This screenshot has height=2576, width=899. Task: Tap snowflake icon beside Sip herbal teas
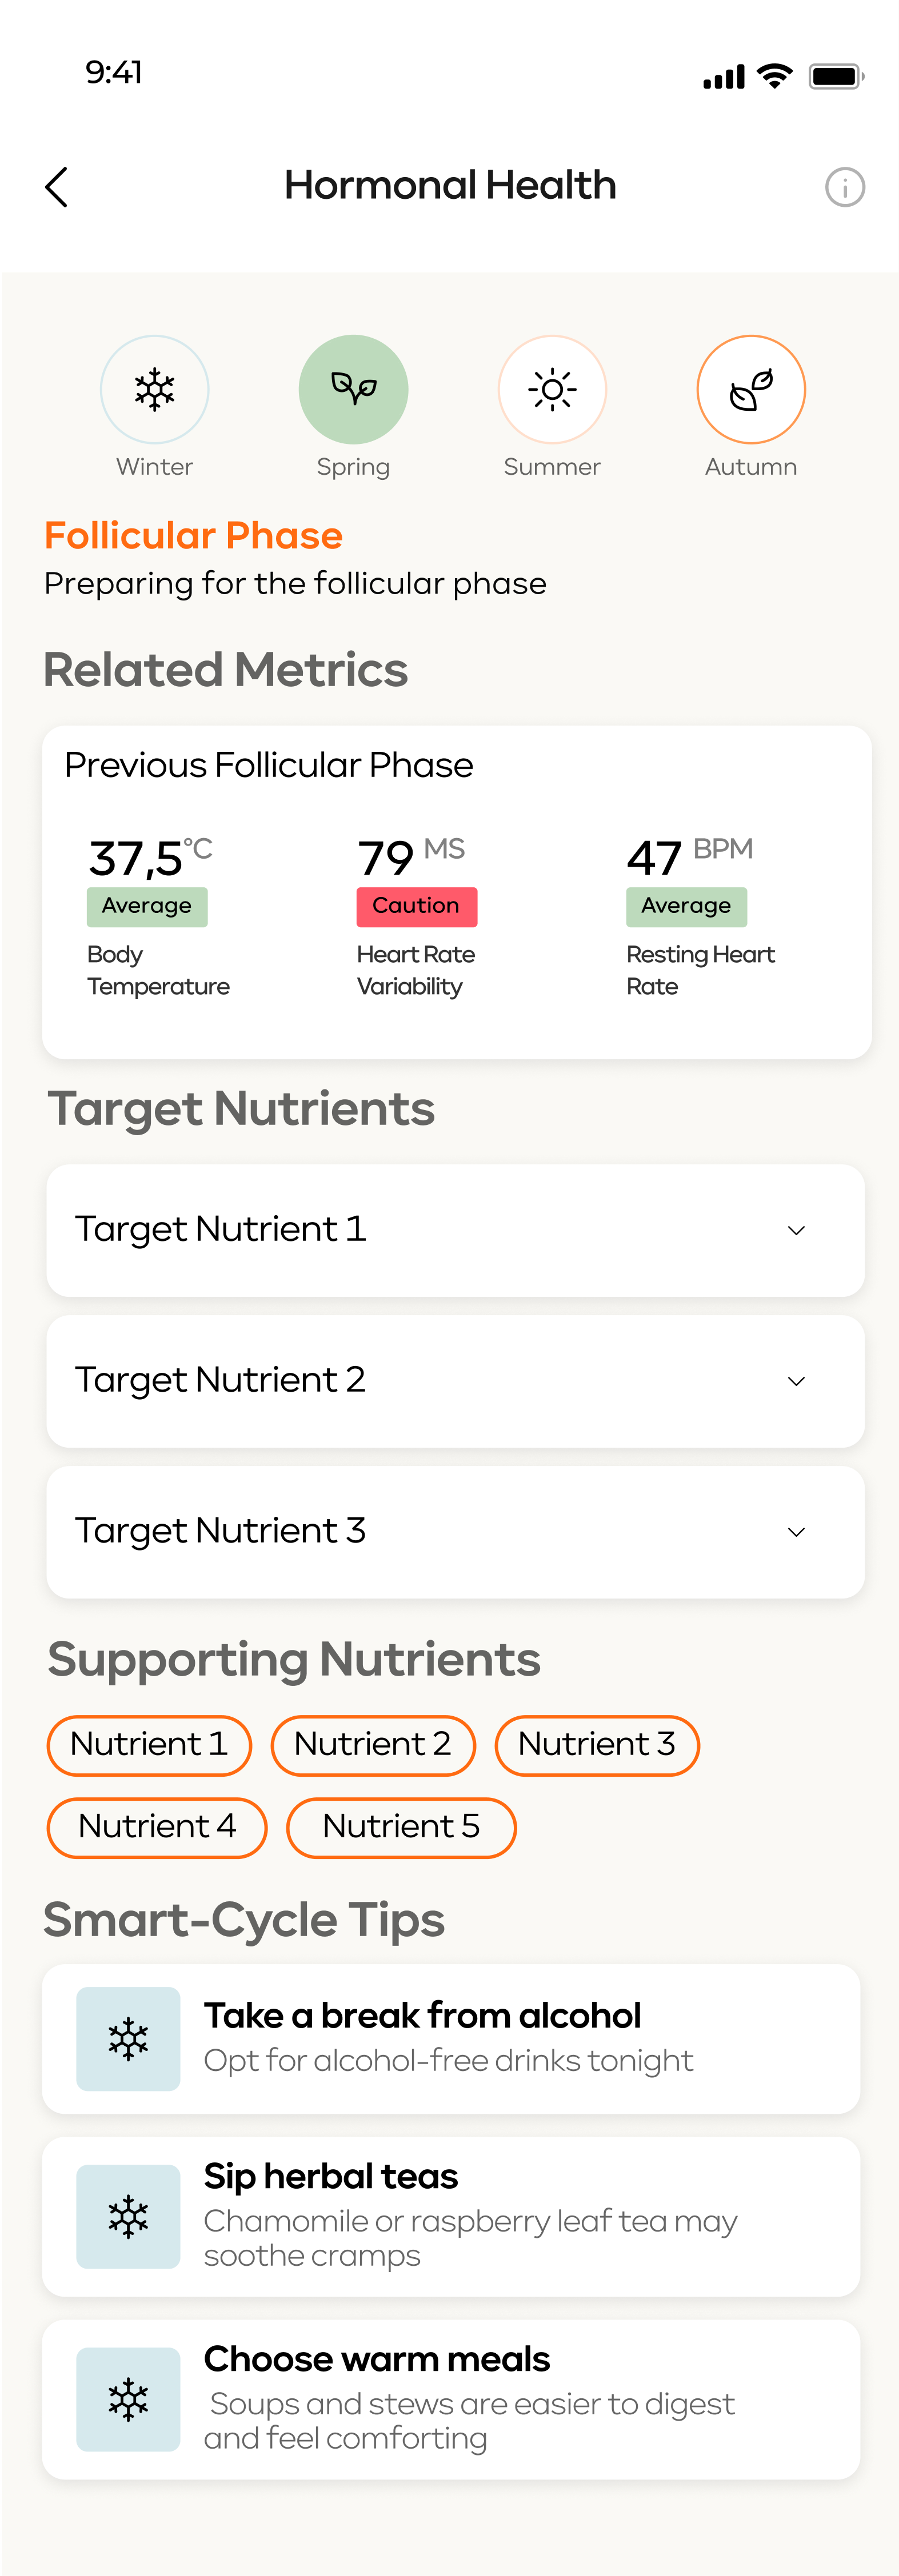(128, 2216)
